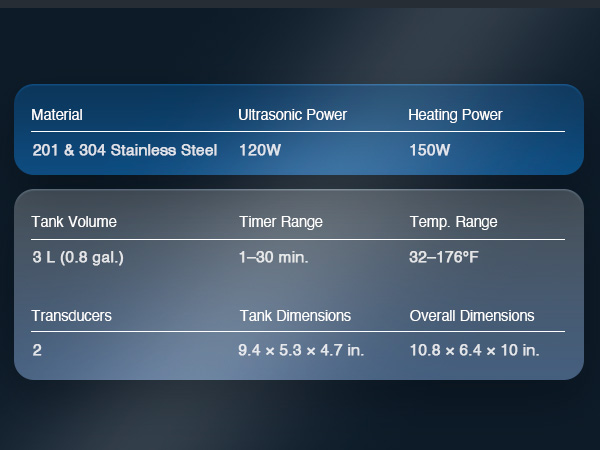Click the Tank Volume label
The width and height of the screenshot is (600, 450).
coord(74,221)
